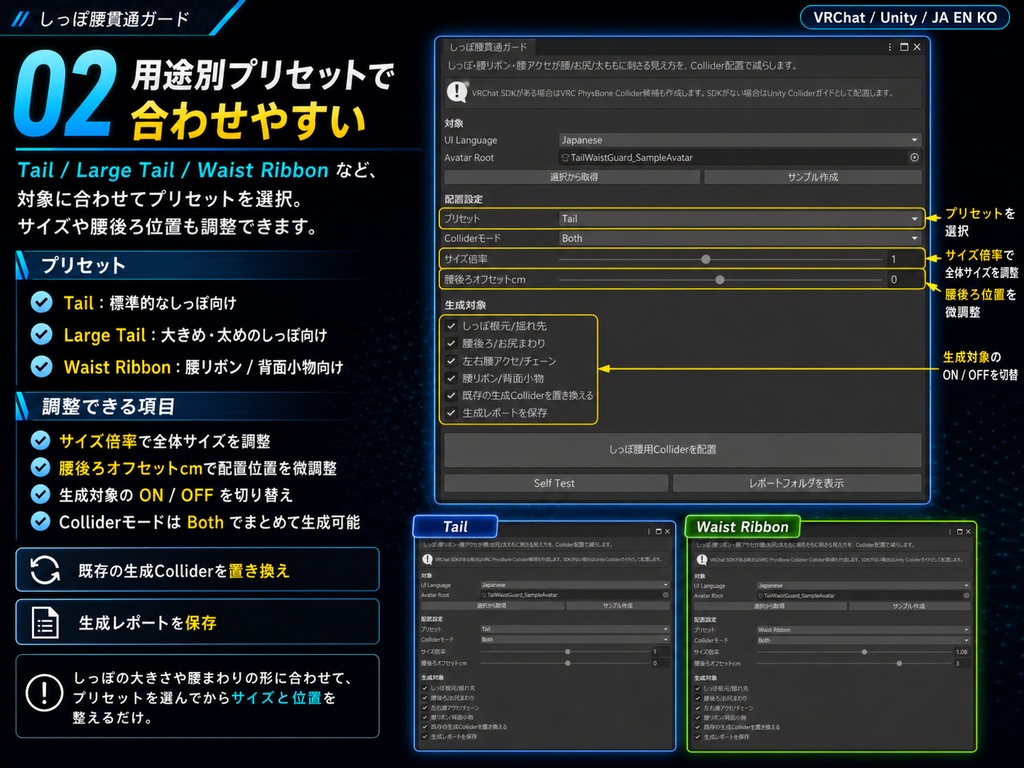Toggle 腰後ろ/お尻まわり checkbox in main window

point(451,343)
